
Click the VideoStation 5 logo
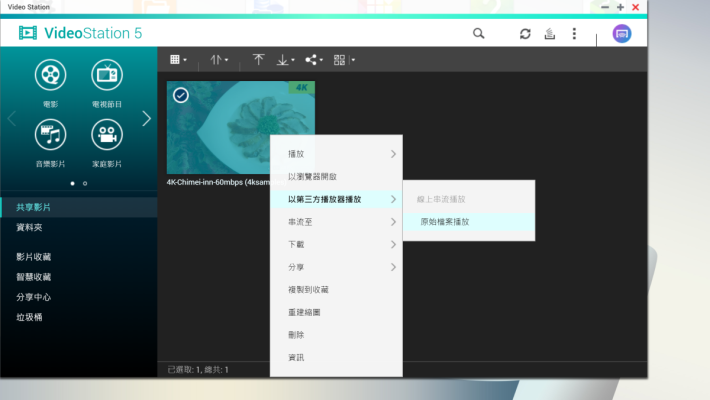(80, 33)
